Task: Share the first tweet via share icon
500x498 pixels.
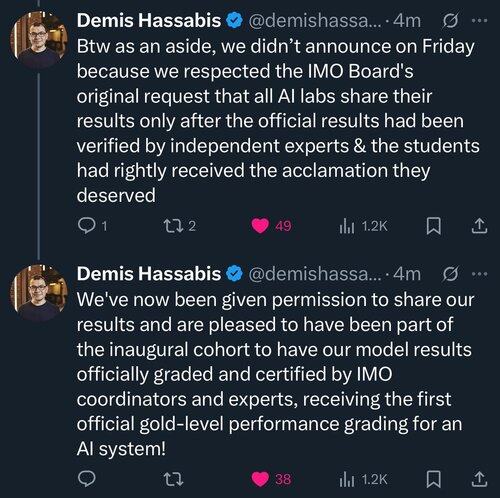Action: [x=479, y=226]
